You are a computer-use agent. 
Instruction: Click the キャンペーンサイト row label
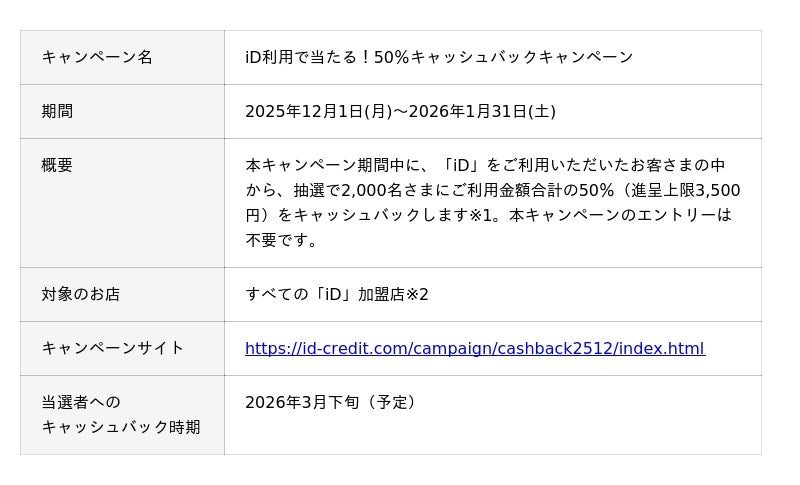(113, 348)
